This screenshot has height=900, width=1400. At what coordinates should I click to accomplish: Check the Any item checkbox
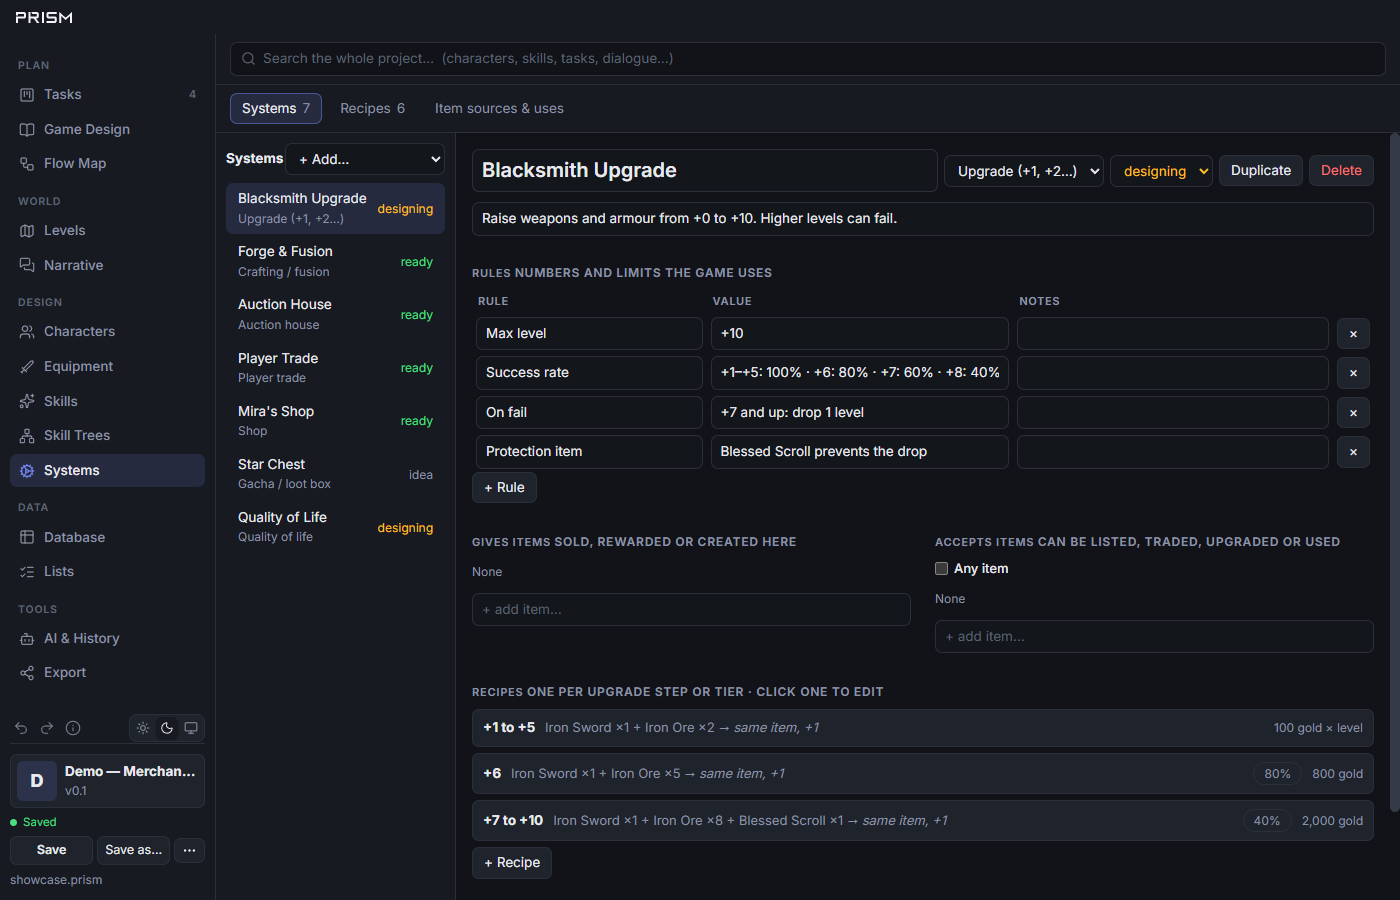[x=941, y=568]
